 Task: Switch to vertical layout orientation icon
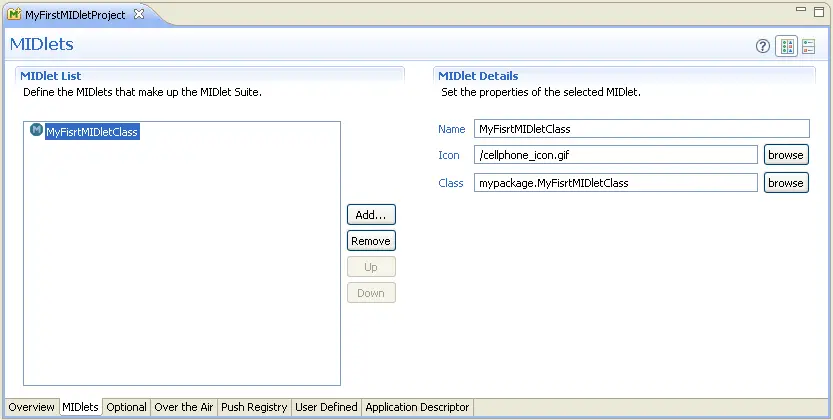(x=809, y=47)
